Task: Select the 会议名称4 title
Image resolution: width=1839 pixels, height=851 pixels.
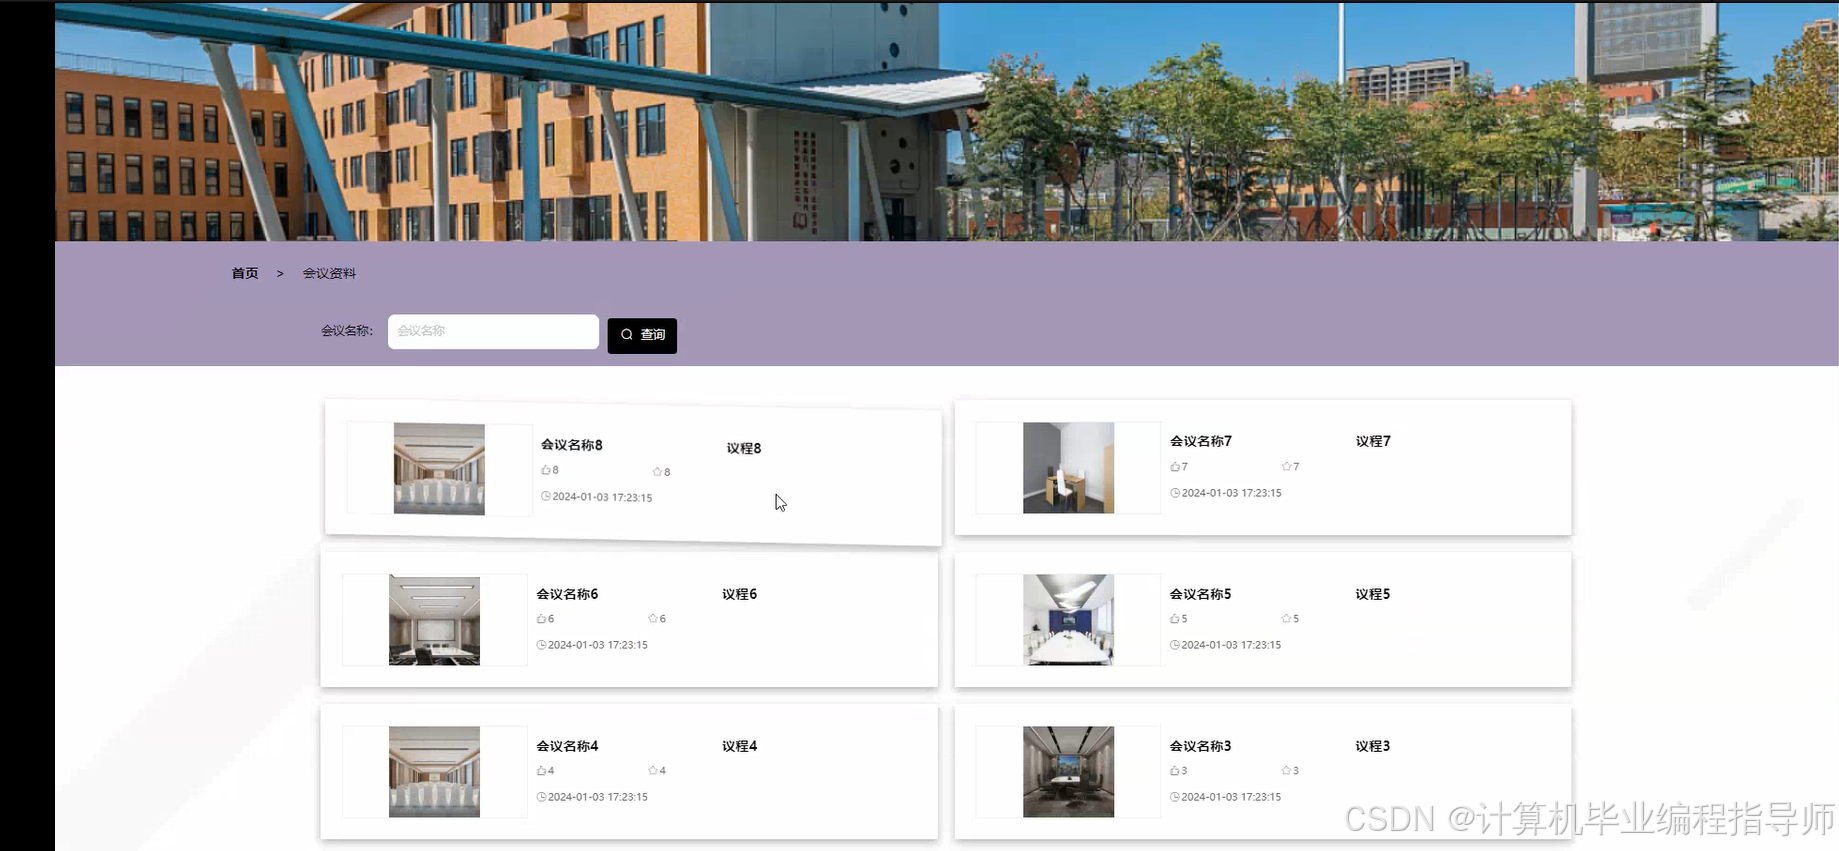Action: 567,746
